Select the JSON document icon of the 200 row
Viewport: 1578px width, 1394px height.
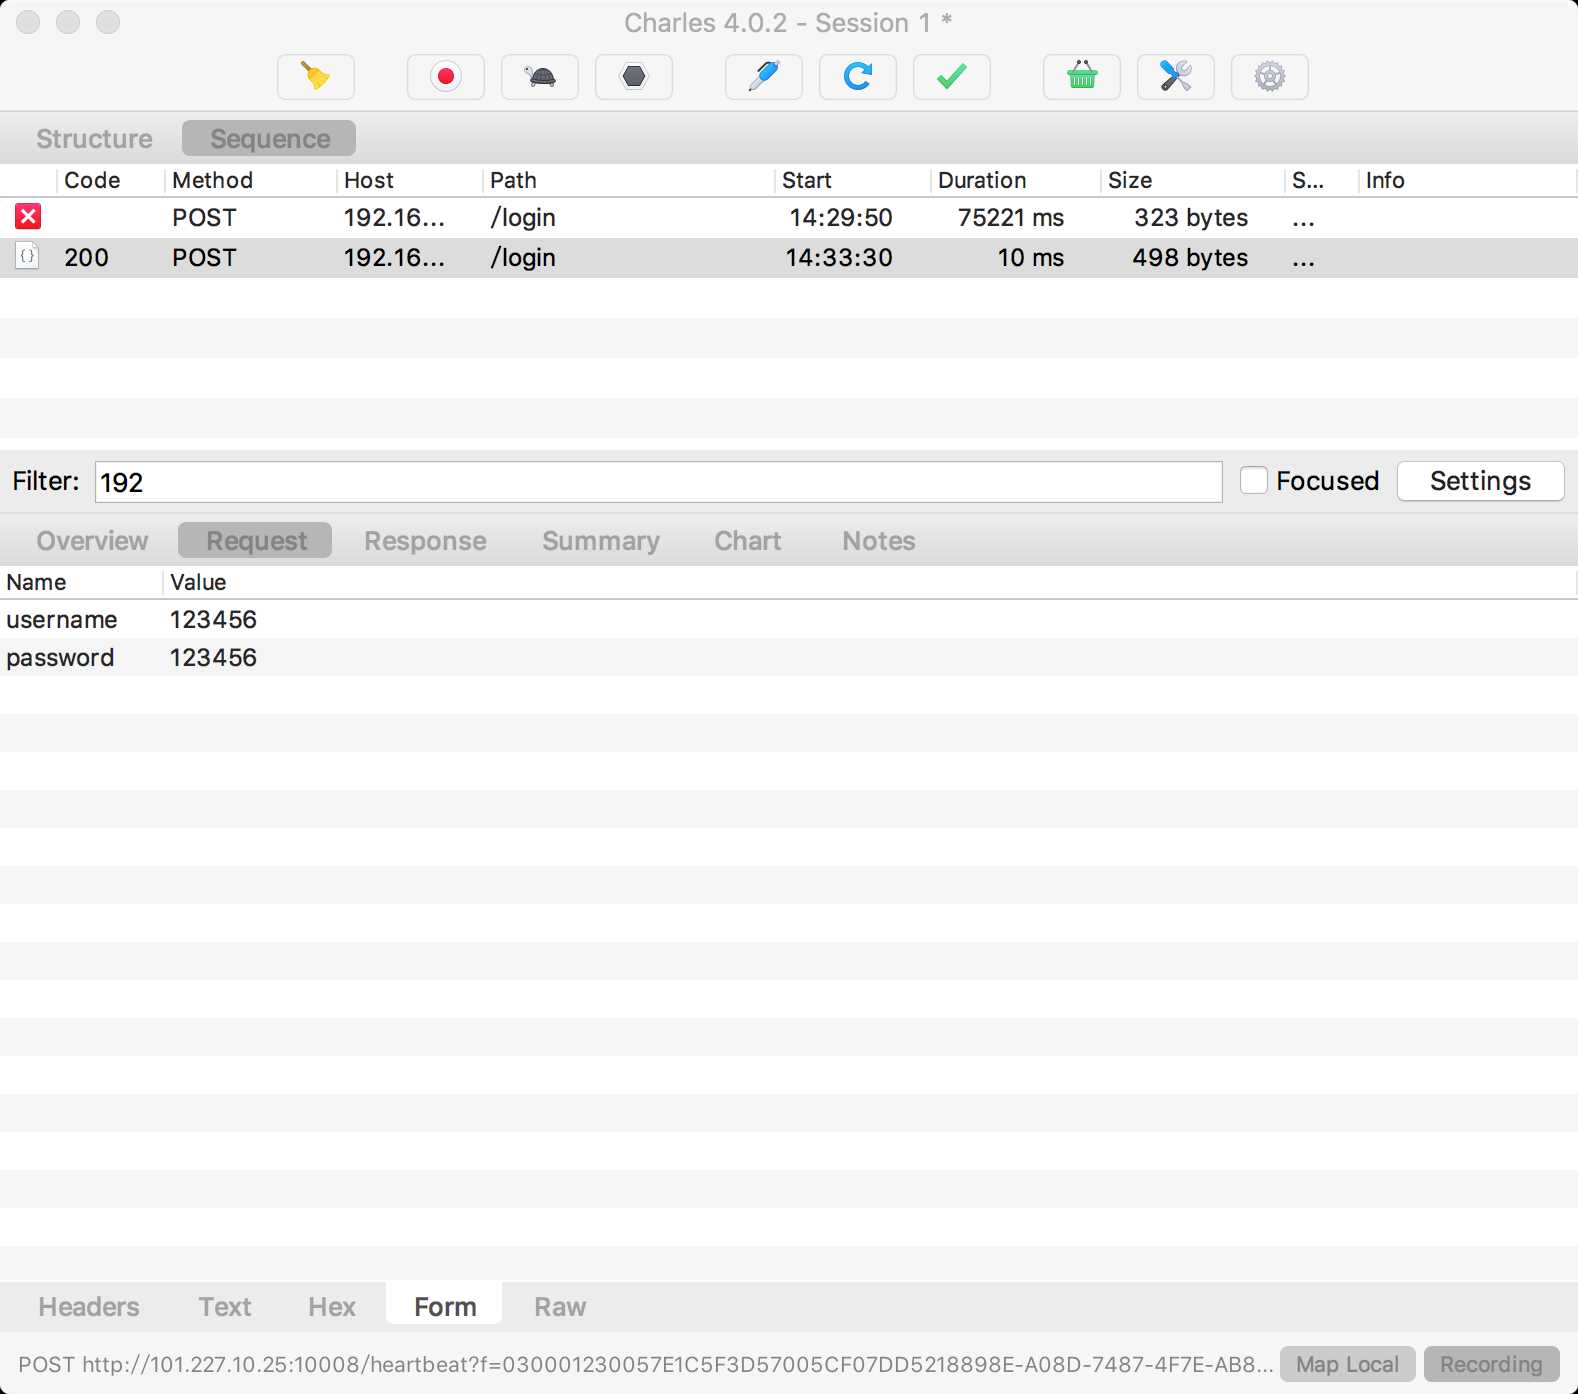point(28,257)
